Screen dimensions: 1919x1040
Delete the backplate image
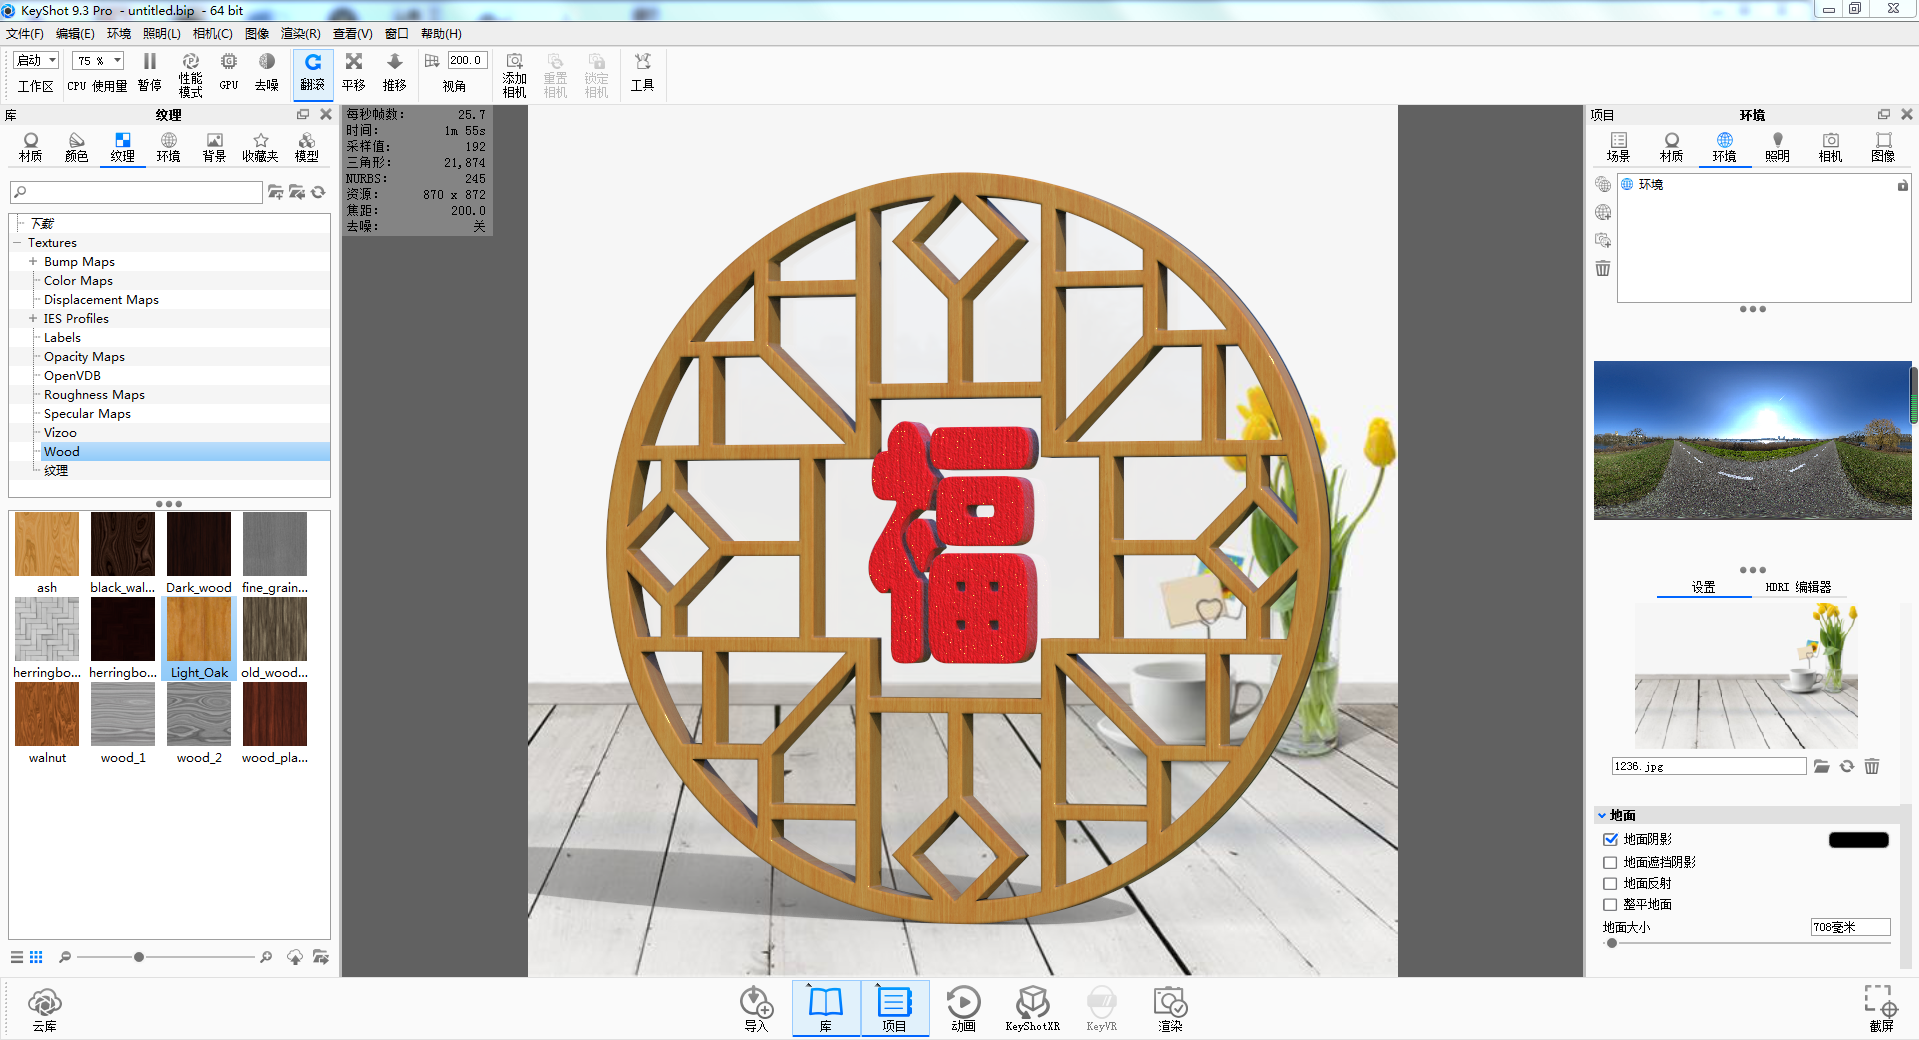tap(1872, 766)
